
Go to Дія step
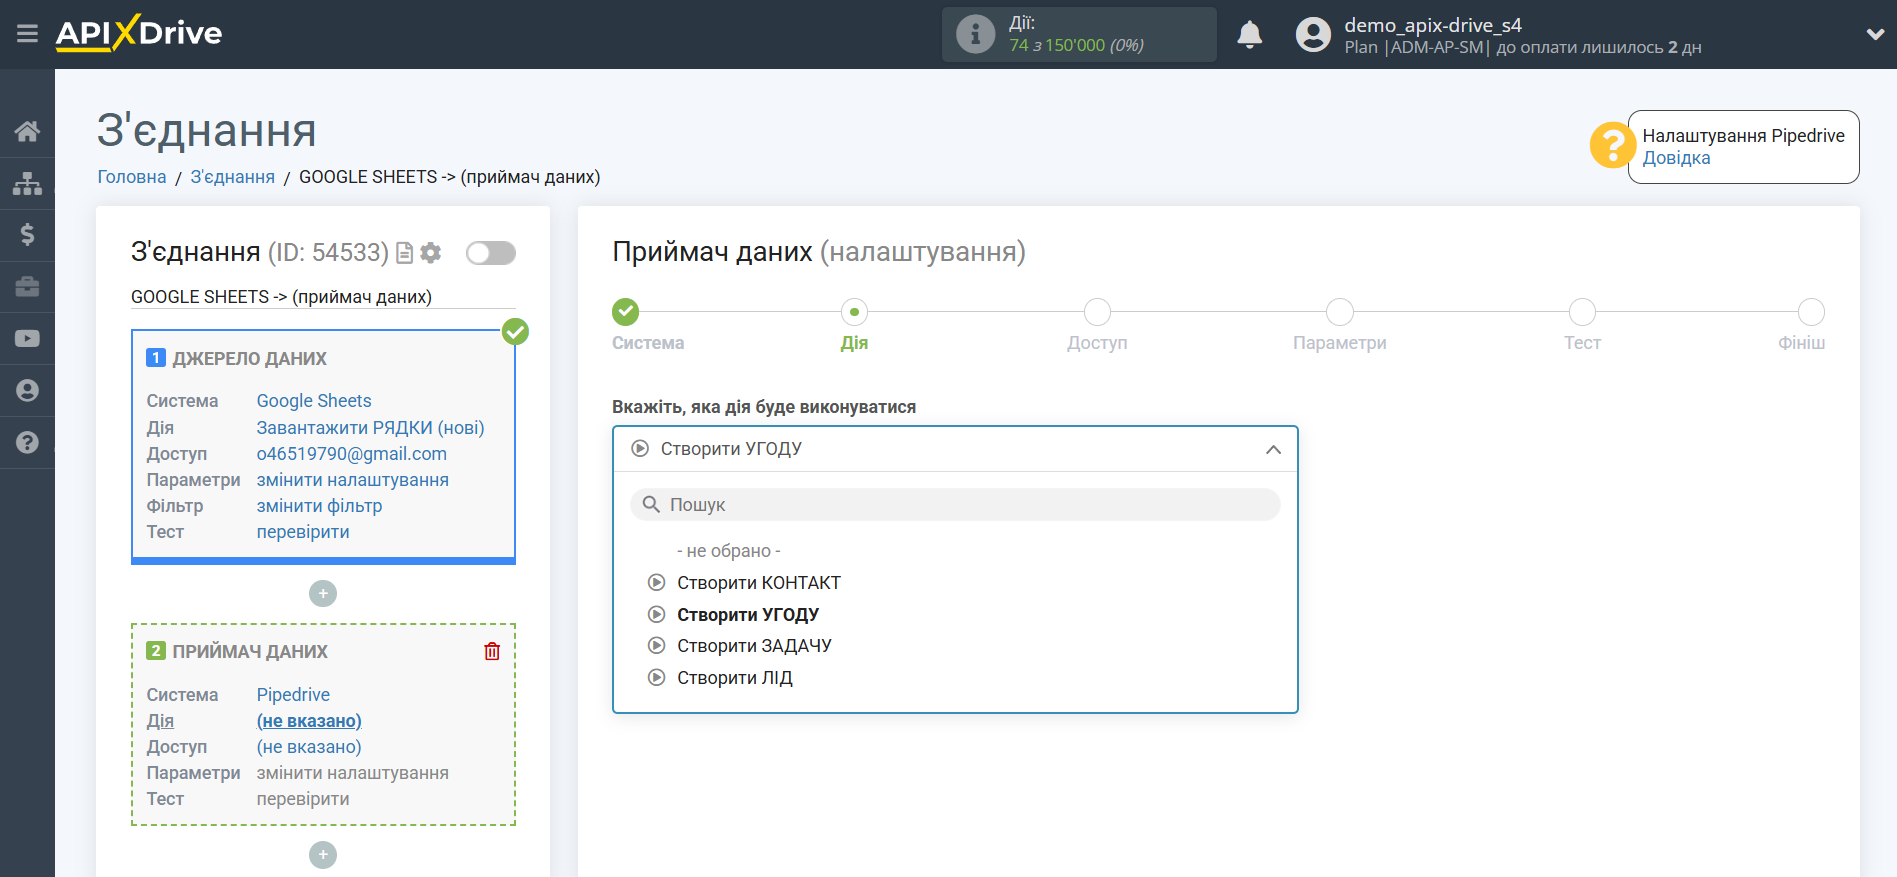pyautogui.click(x=854, y=312)
